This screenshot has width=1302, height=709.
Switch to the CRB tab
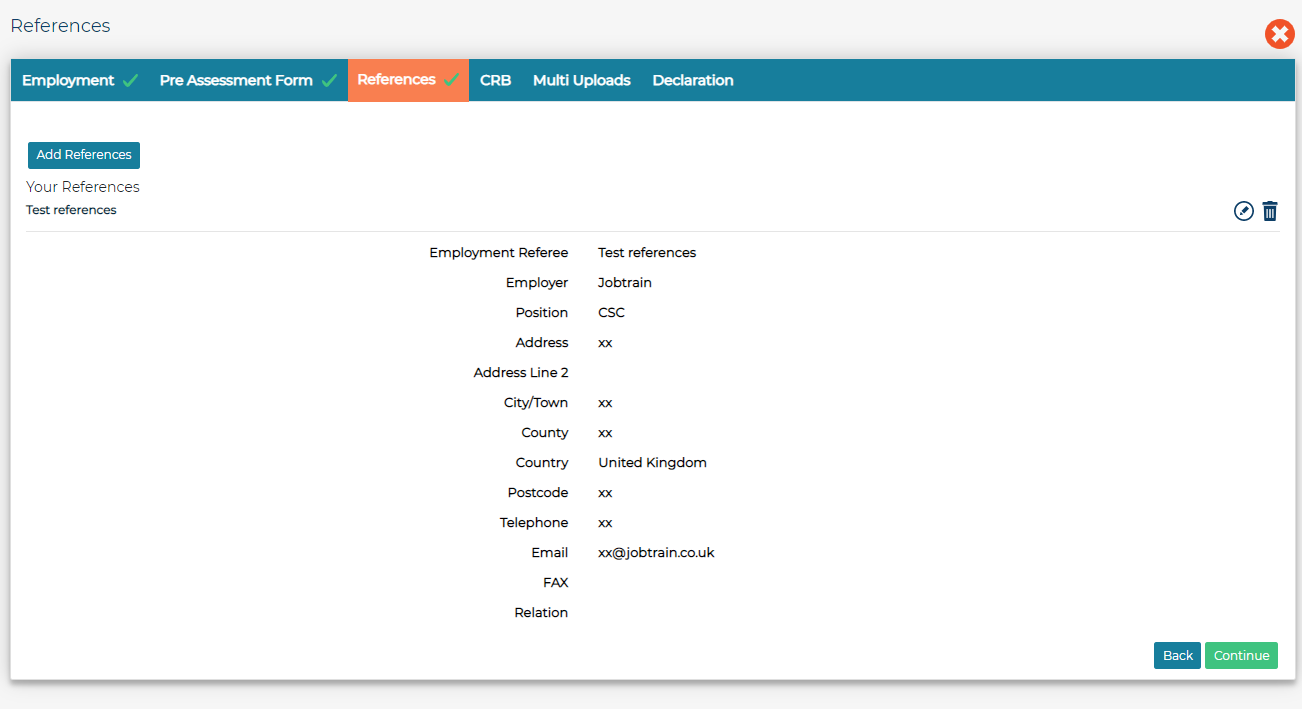click(495, 80)
